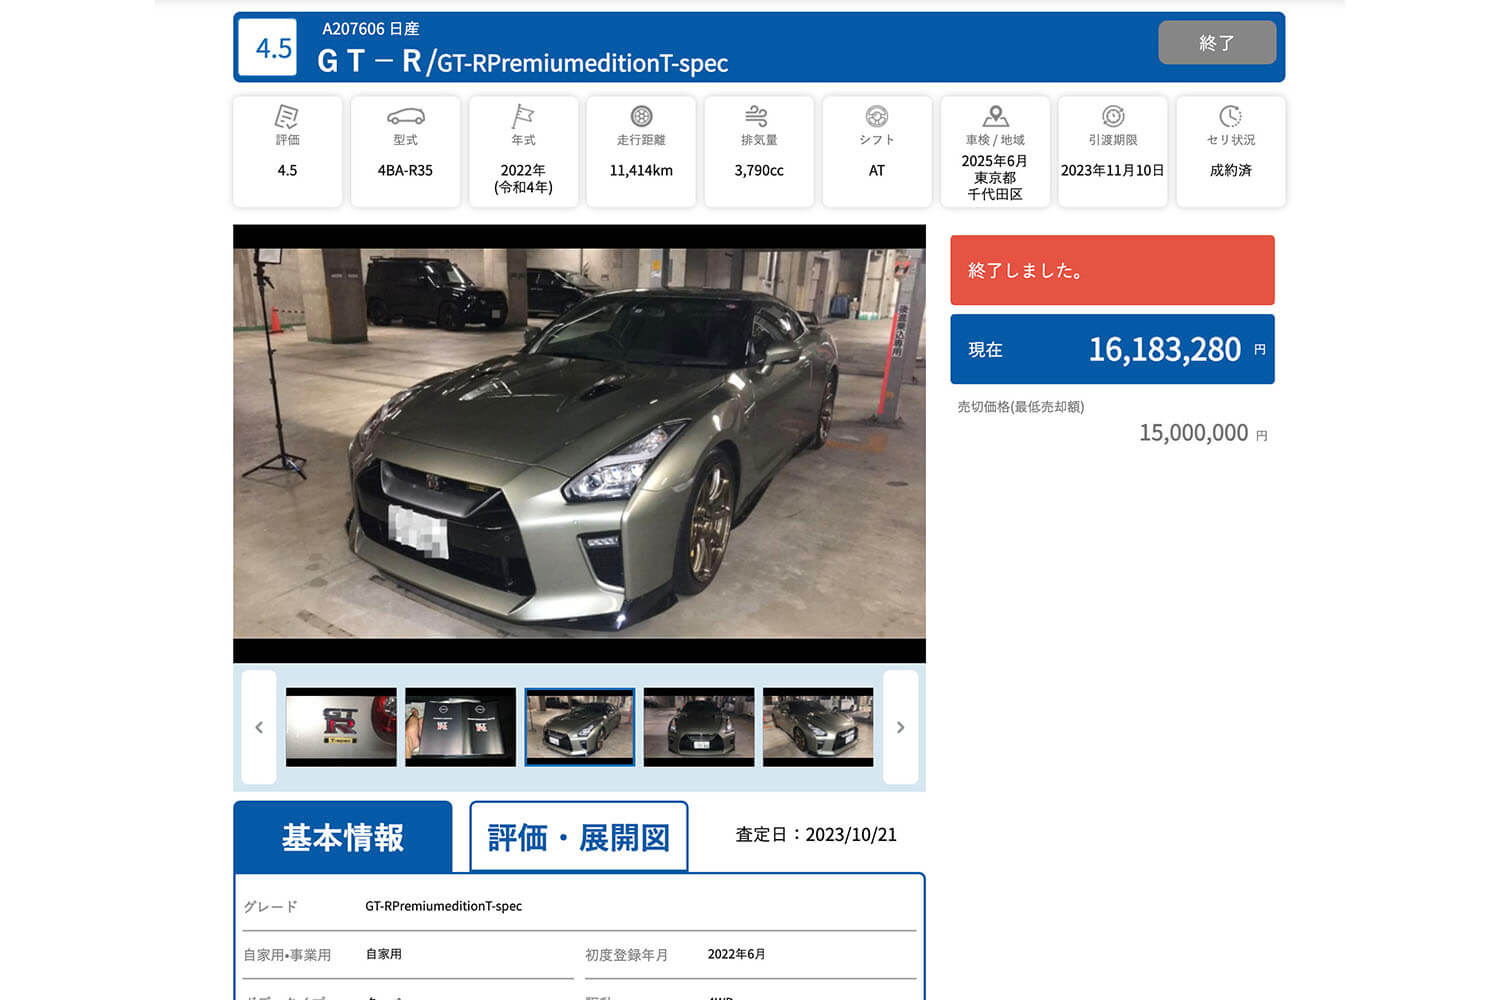Viewport: 1500px width, 1000px height.
Task: Click the 型式 car model icon
Action: pyautogui.click(x=405, y=117)
